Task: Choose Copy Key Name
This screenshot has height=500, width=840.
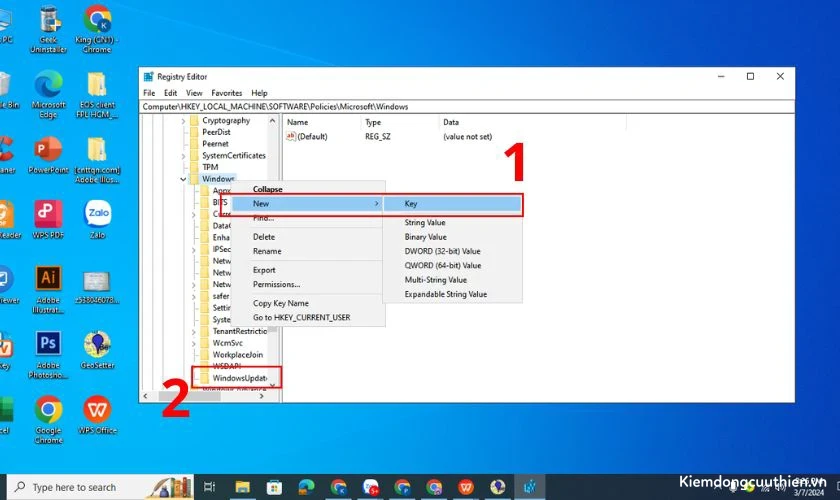Action: (x=308, y=303)
